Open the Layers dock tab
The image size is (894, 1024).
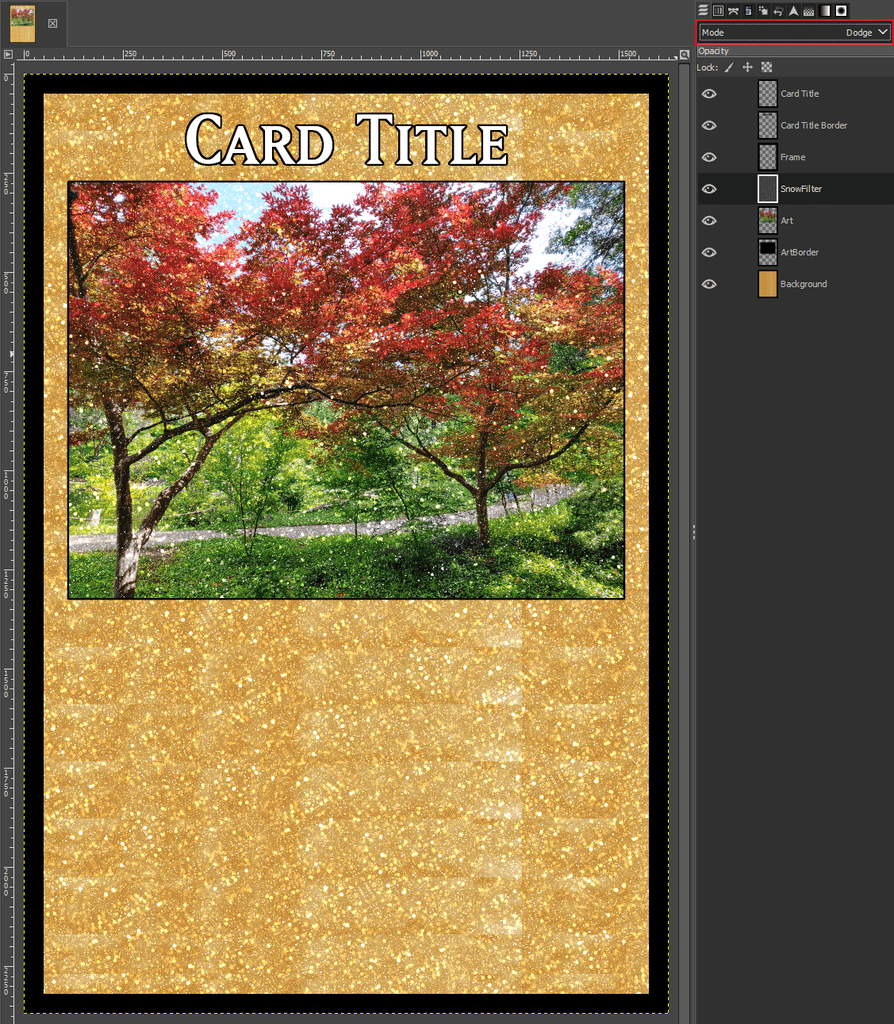[703, 10]
